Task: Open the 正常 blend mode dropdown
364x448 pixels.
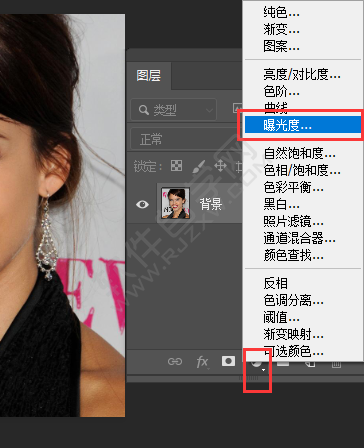Action: tap(186, 139)
